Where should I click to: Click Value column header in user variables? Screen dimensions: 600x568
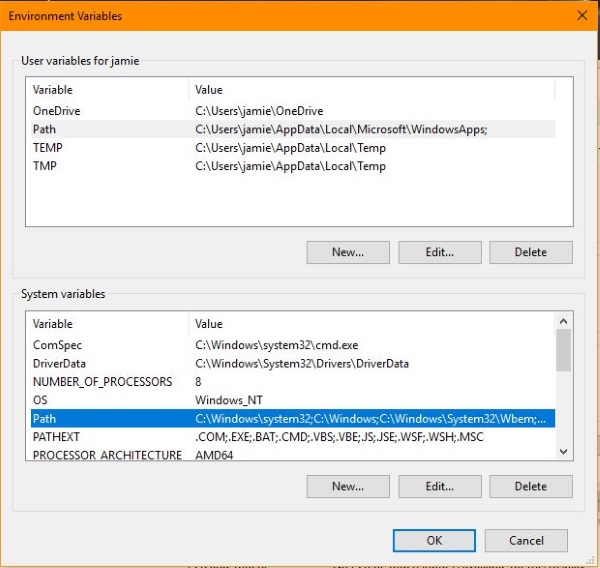[x=372, y=90]
